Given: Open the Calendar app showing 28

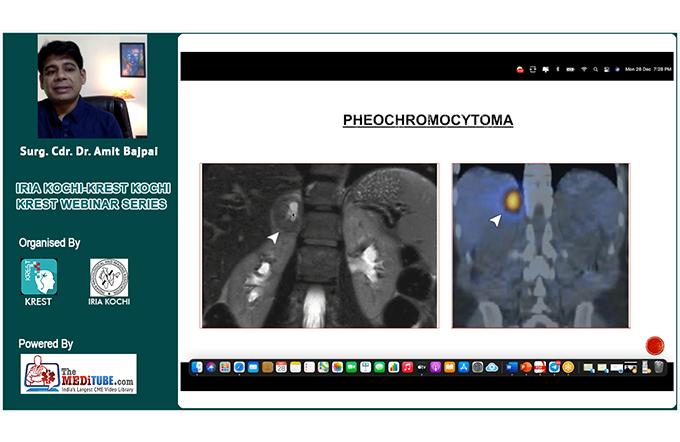Looking at the screenshot, I should [x=281, y=367].
